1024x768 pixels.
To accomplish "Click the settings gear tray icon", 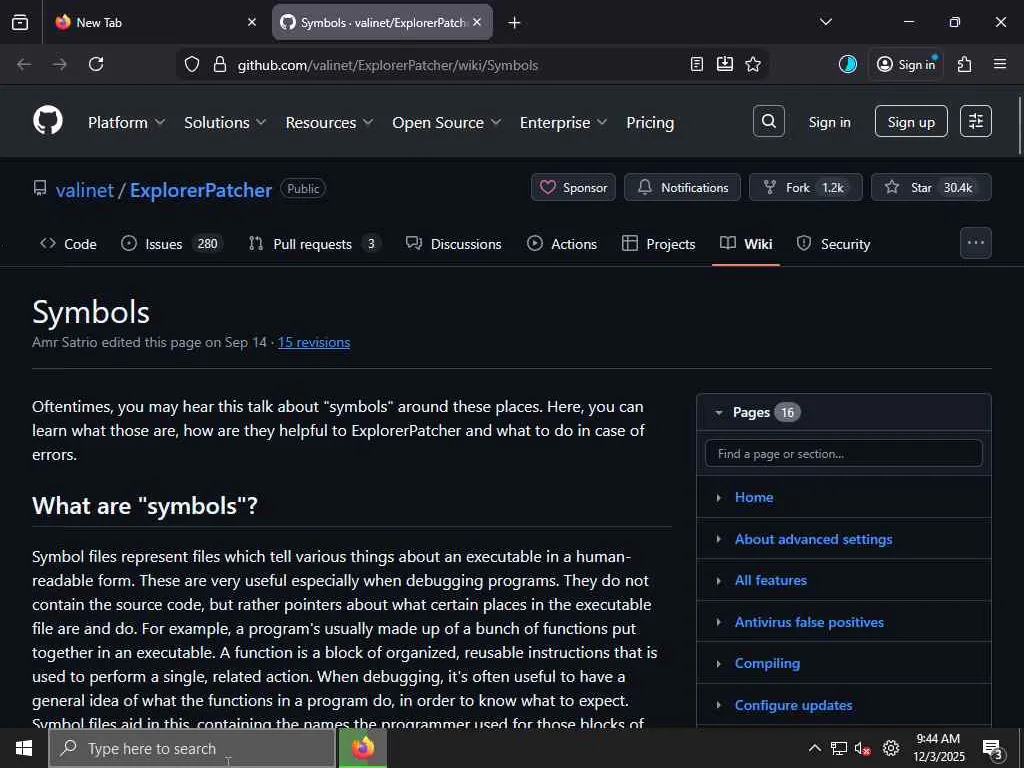I will click(891, 748).
